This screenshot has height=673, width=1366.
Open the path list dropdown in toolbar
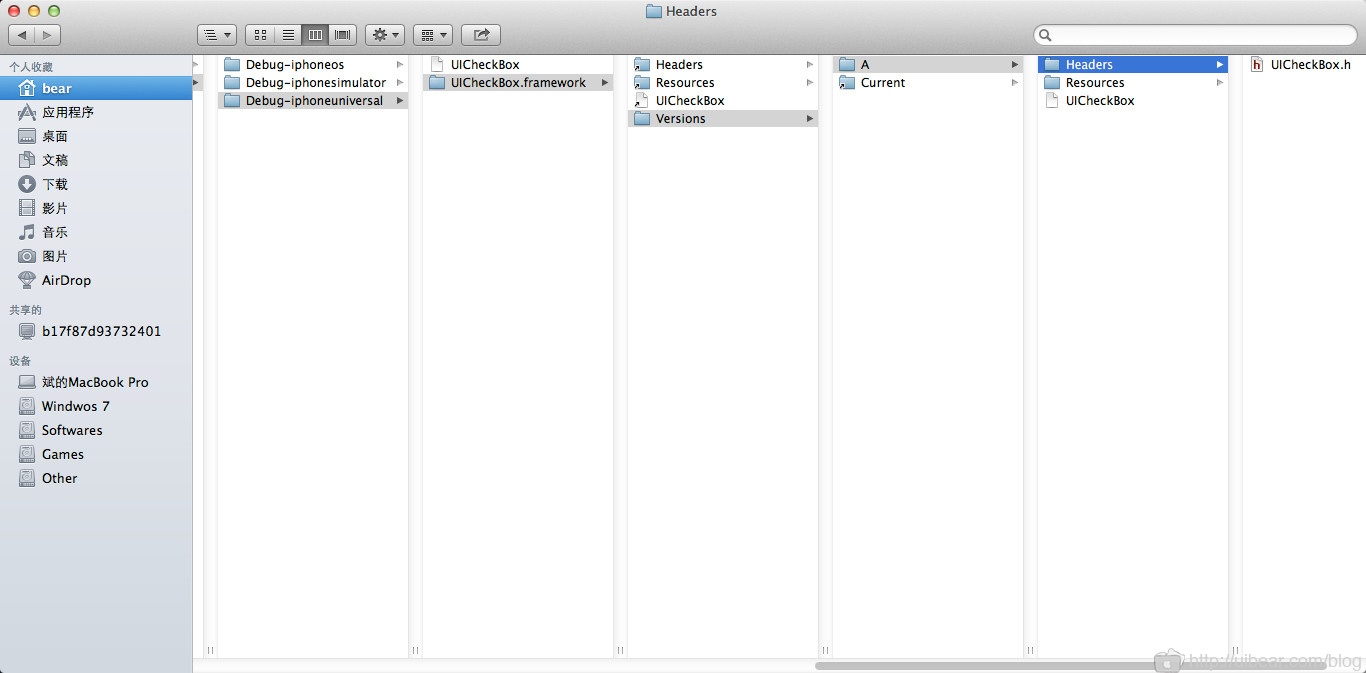[x=216, y=35]
